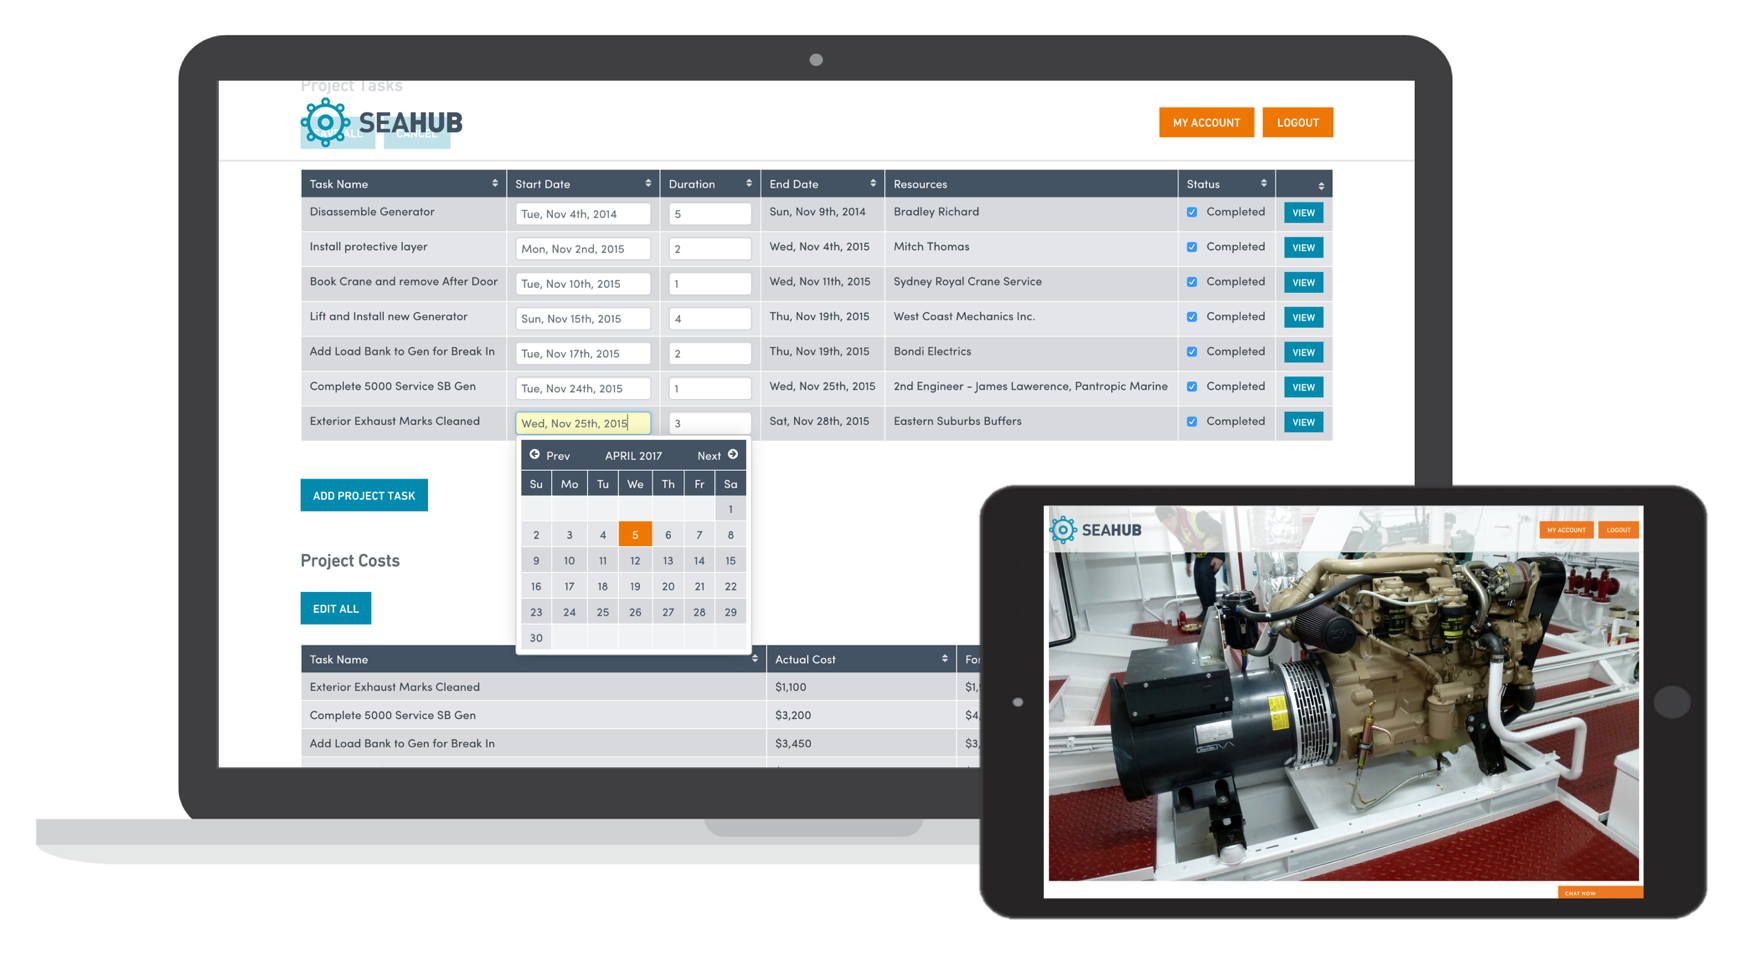Uncheck Completed for Disassemble Generator
This screenshot has width=1752, height=958.
(1192, 212)
